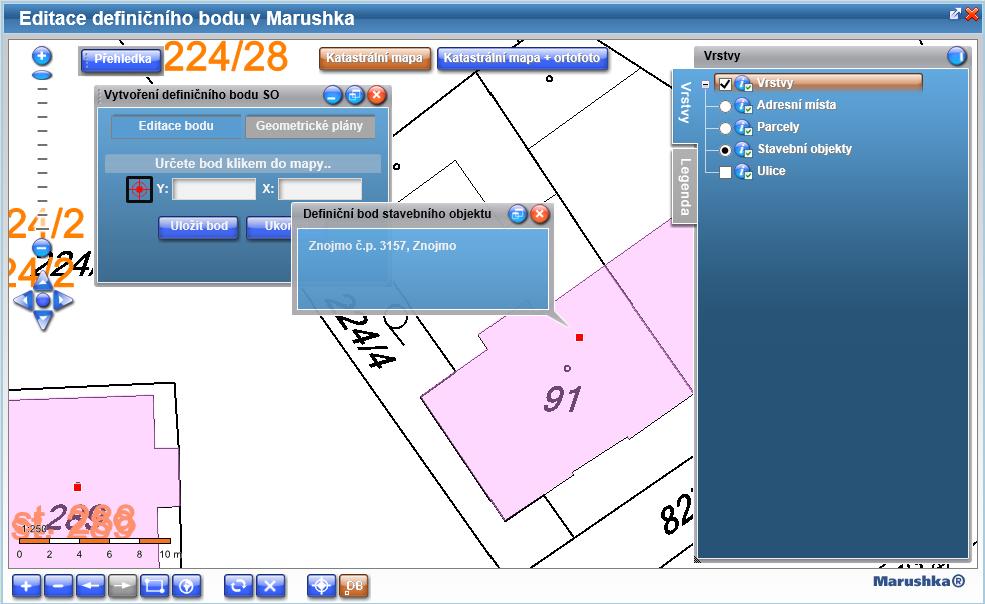Click the info icon of the root Vrstvy node
Viewport: 985px width, 604px height.
pyautogui.click(x=744, y=84)
